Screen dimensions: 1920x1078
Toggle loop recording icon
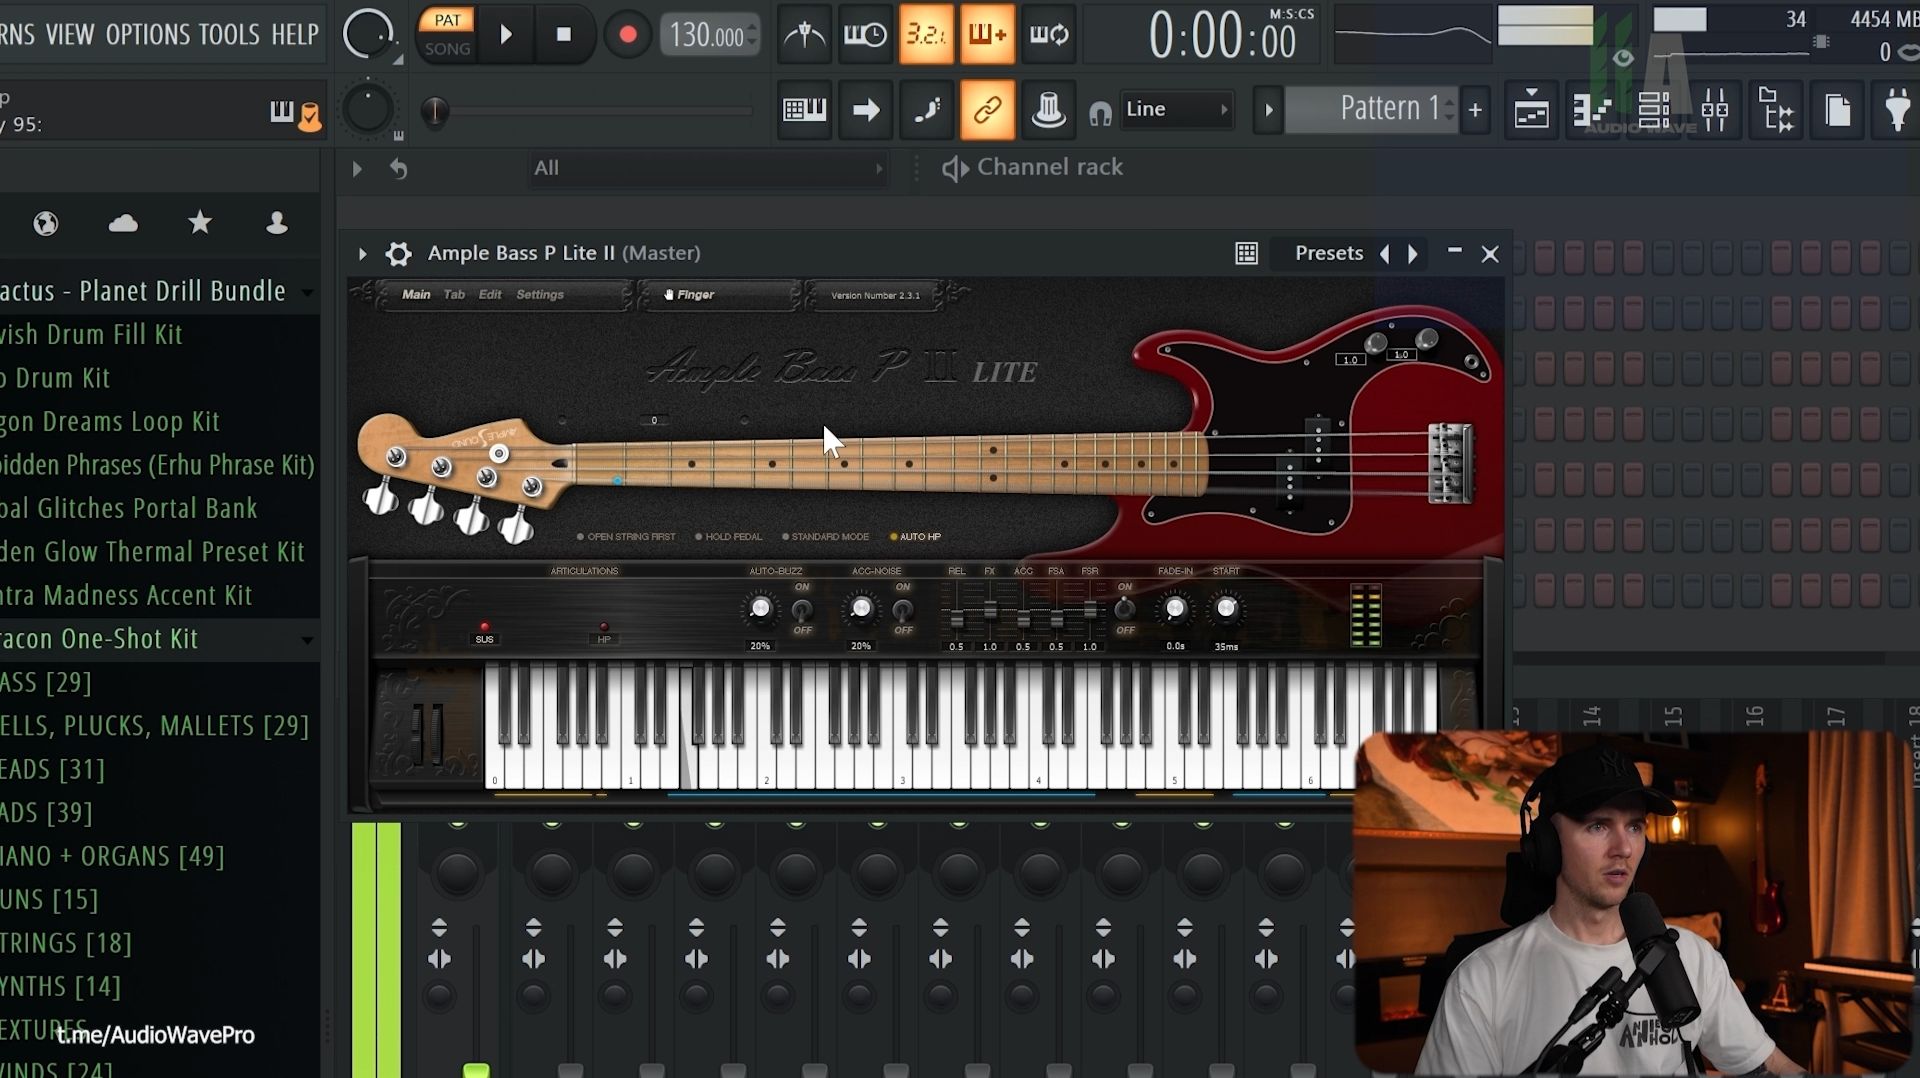pyautogui.click(x=1049, y=35)
